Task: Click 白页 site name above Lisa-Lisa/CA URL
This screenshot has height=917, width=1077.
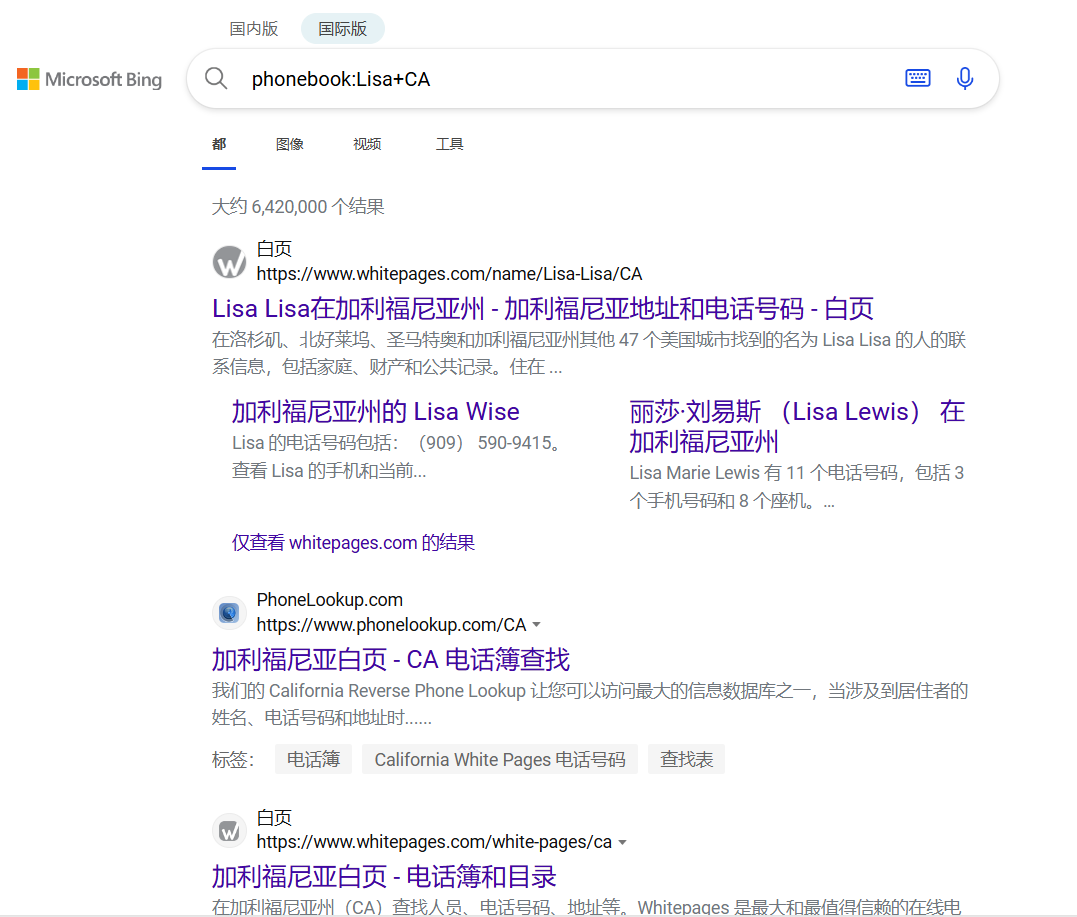Action: 274,249
